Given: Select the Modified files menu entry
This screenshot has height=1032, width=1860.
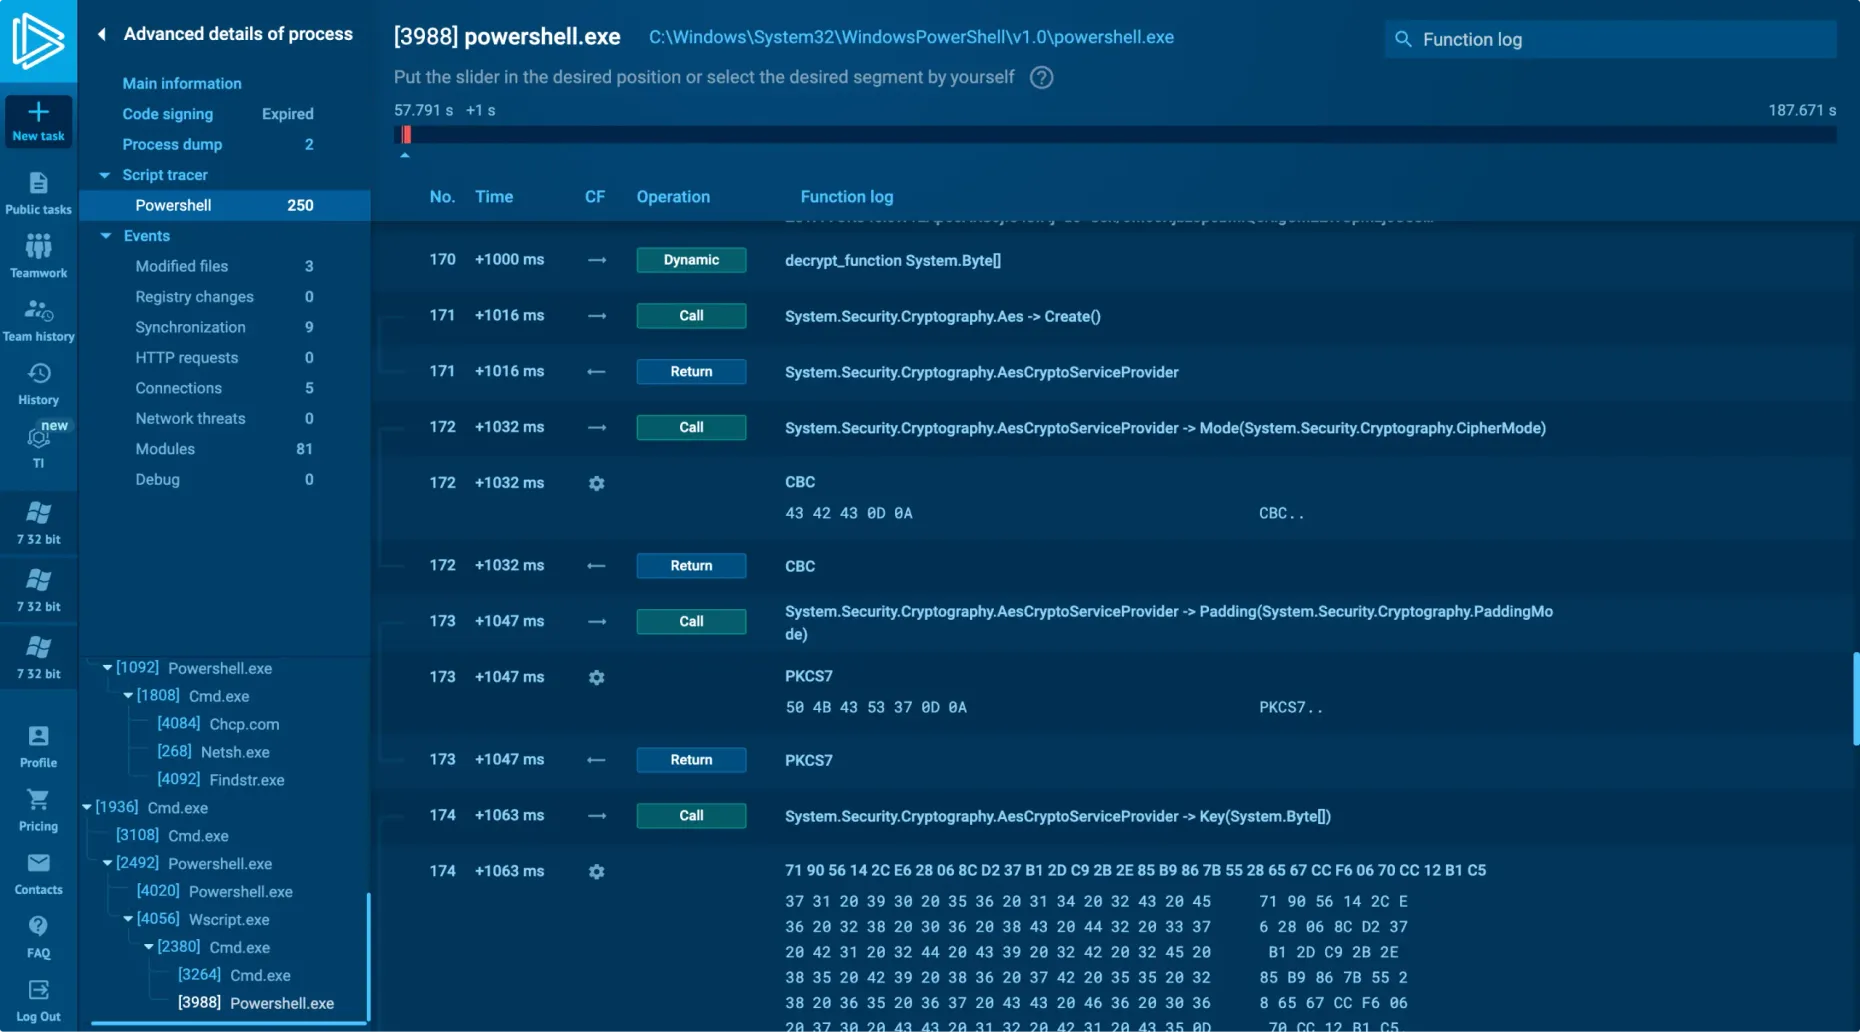Looking at the screenshot, I should 181,266.
